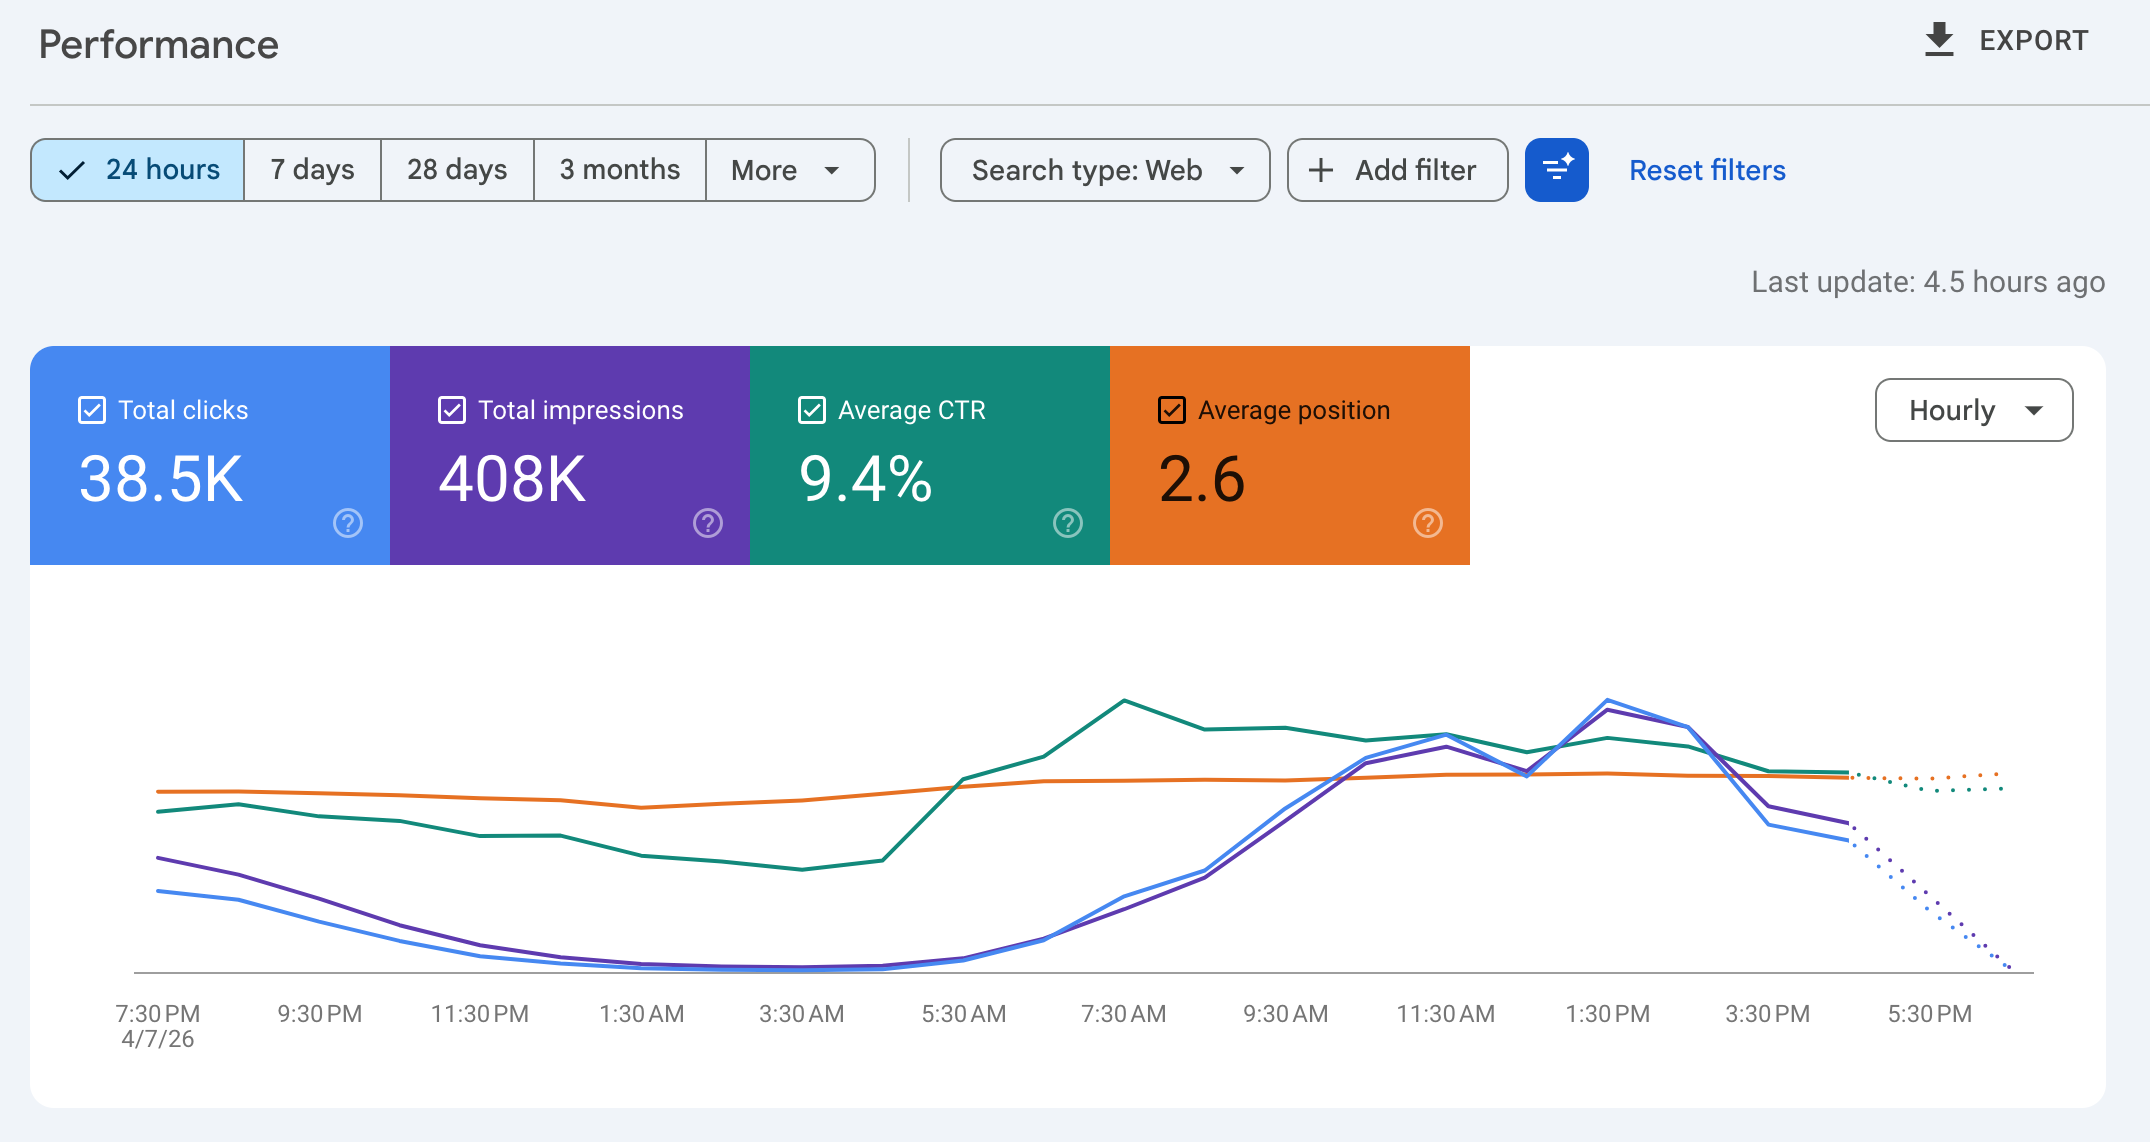The image size is (2150, 1142).
Task: Click the export download icon
Action: pos(1938,40)
